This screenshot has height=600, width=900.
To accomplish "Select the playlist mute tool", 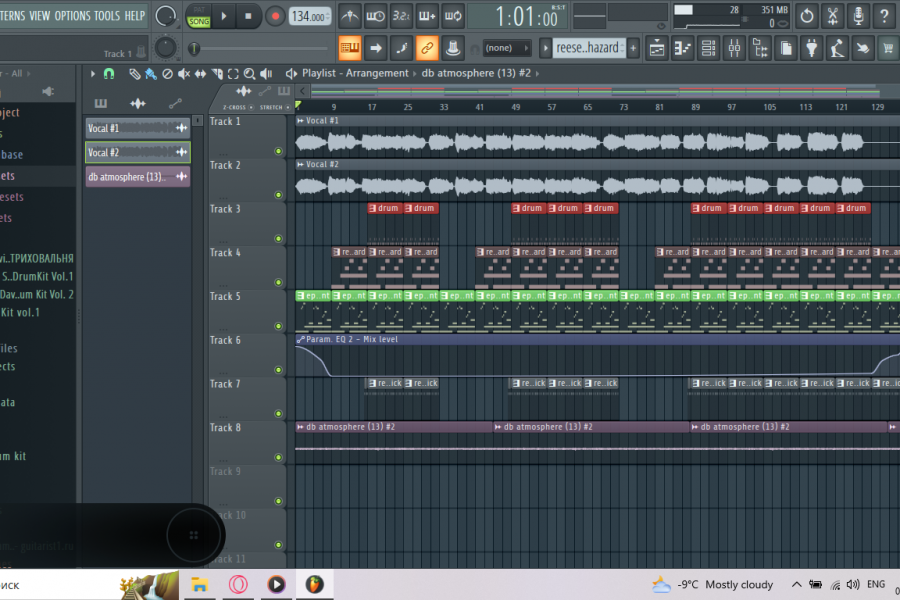I will click(184, 73).
